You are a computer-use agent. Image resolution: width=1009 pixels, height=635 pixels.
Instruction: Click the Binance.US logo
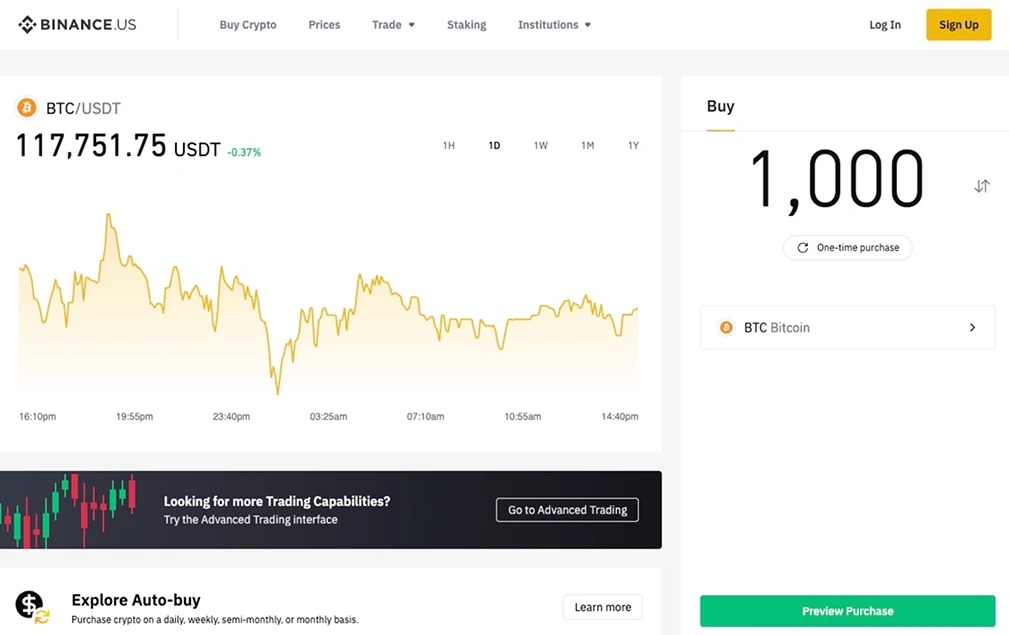(x=77, y=25)
